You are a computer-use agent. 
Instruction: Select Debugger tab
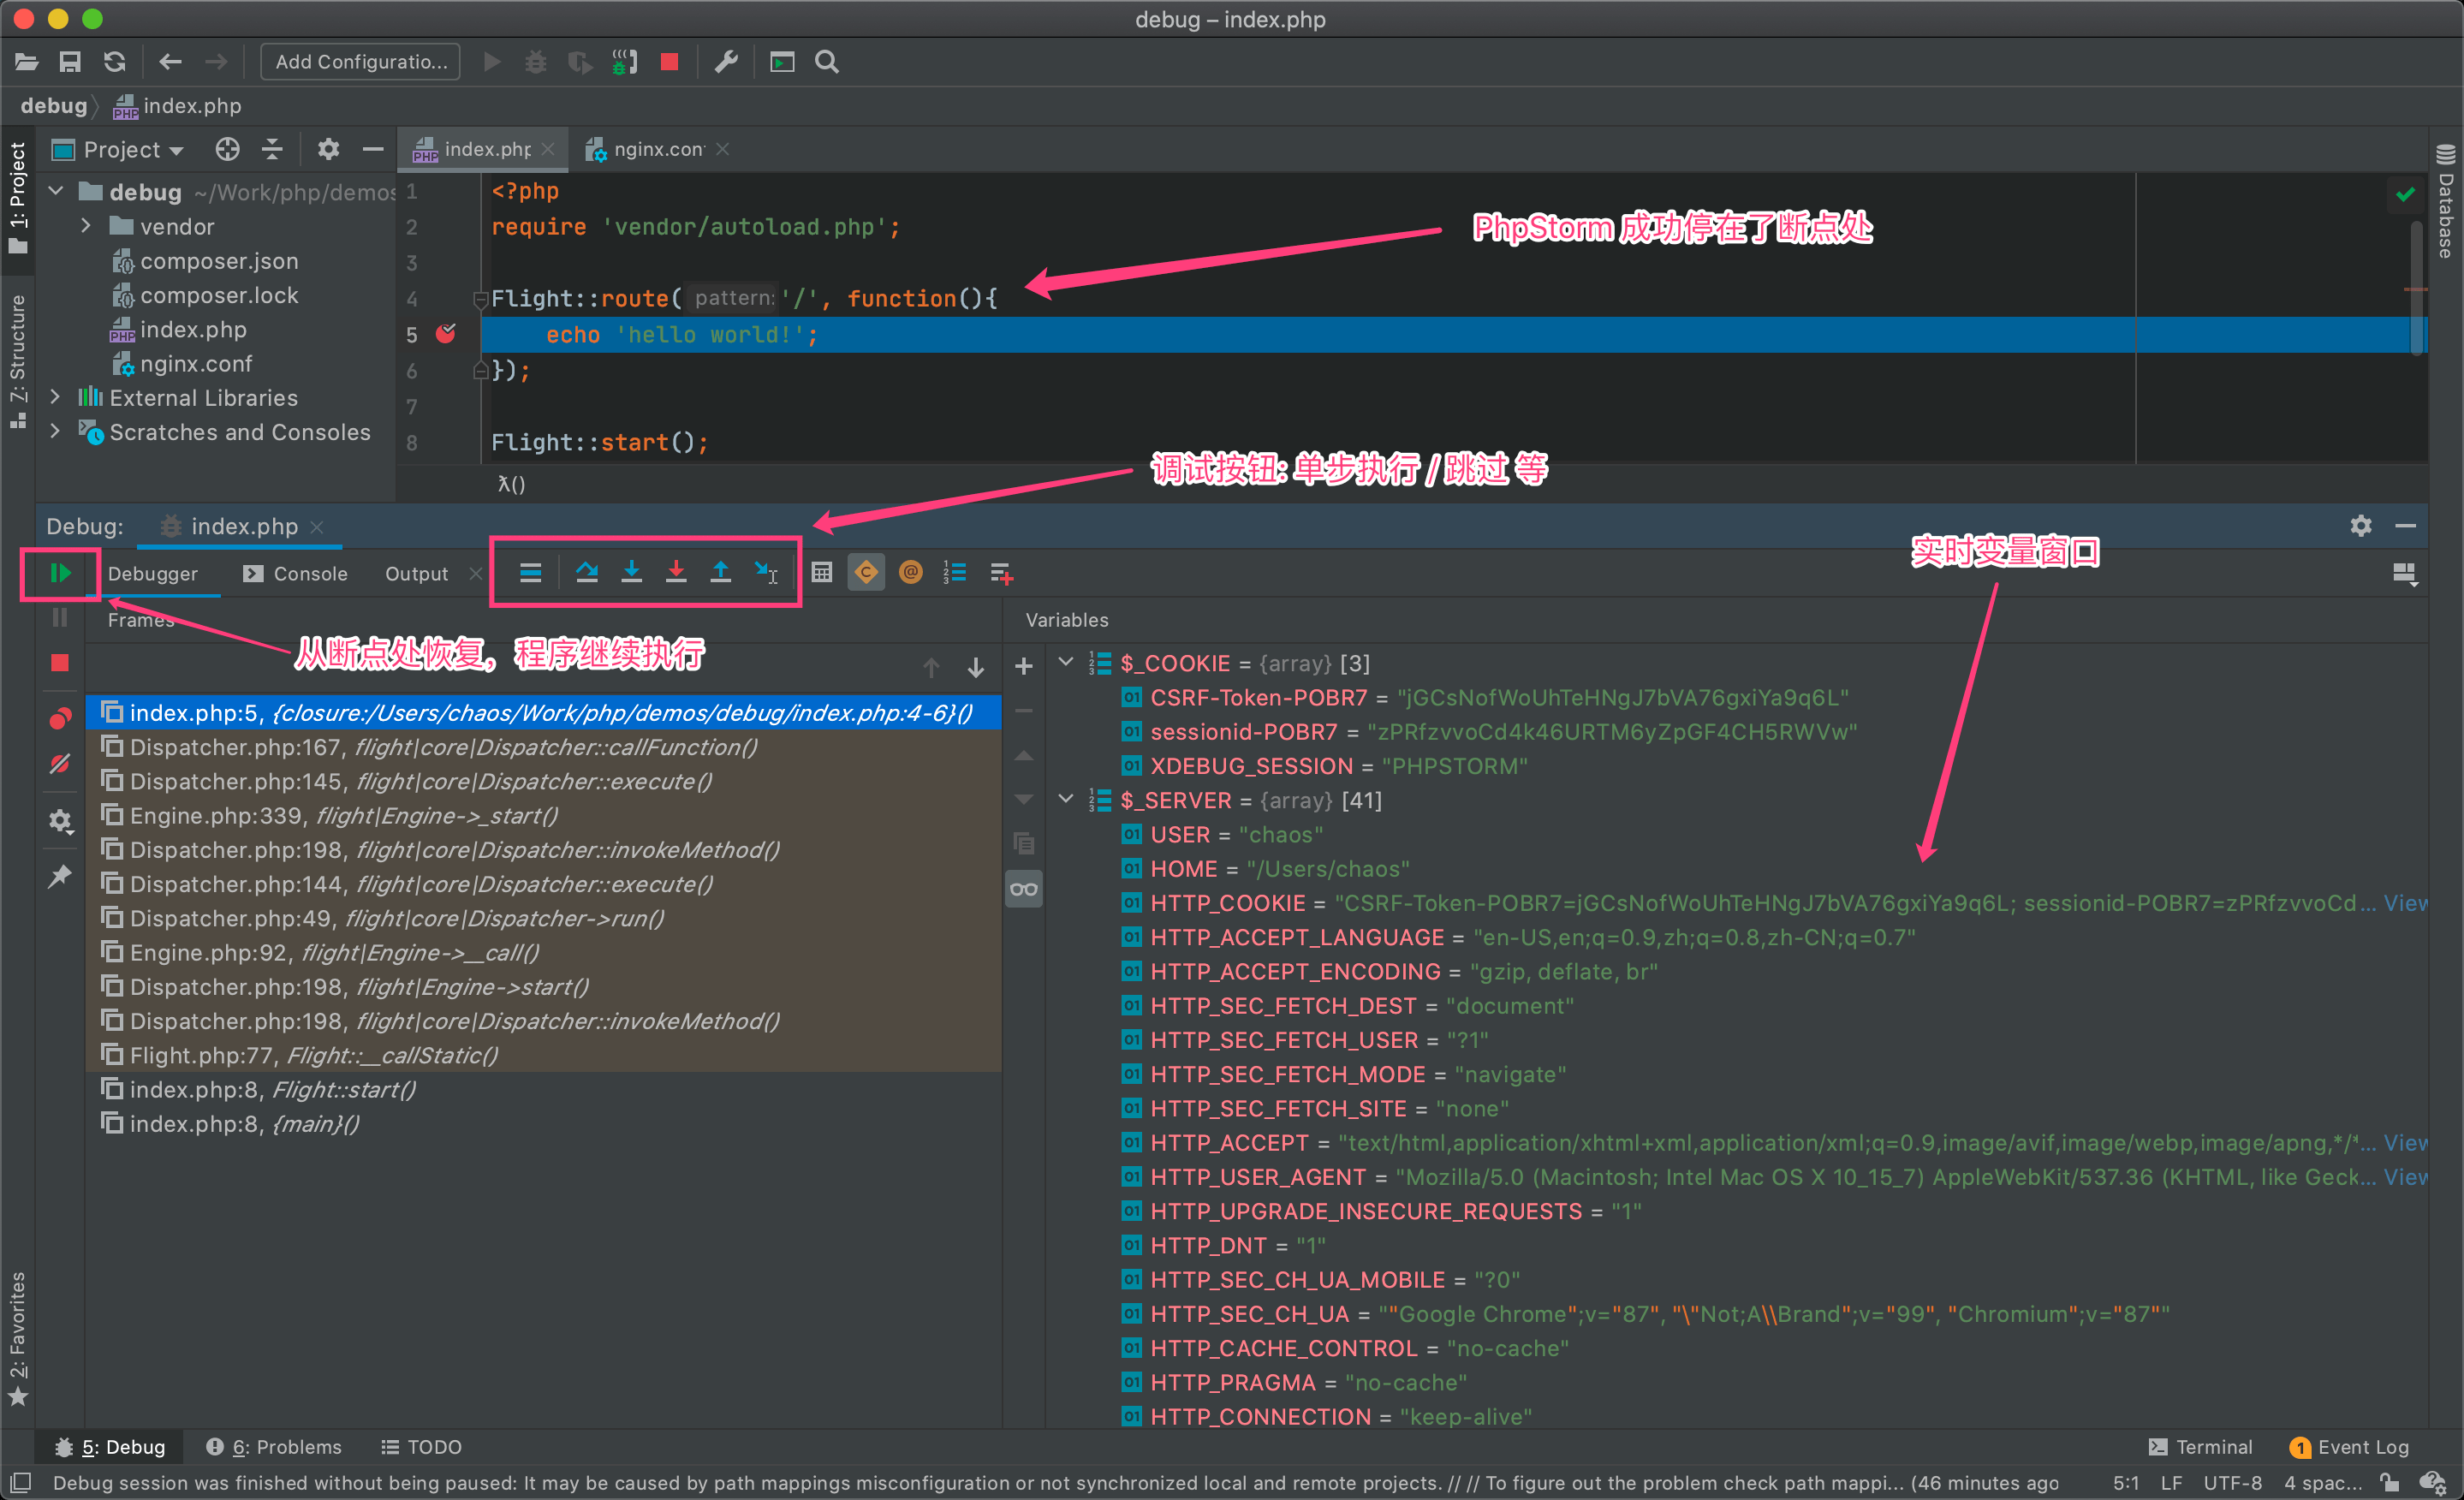tap(153, 573)
